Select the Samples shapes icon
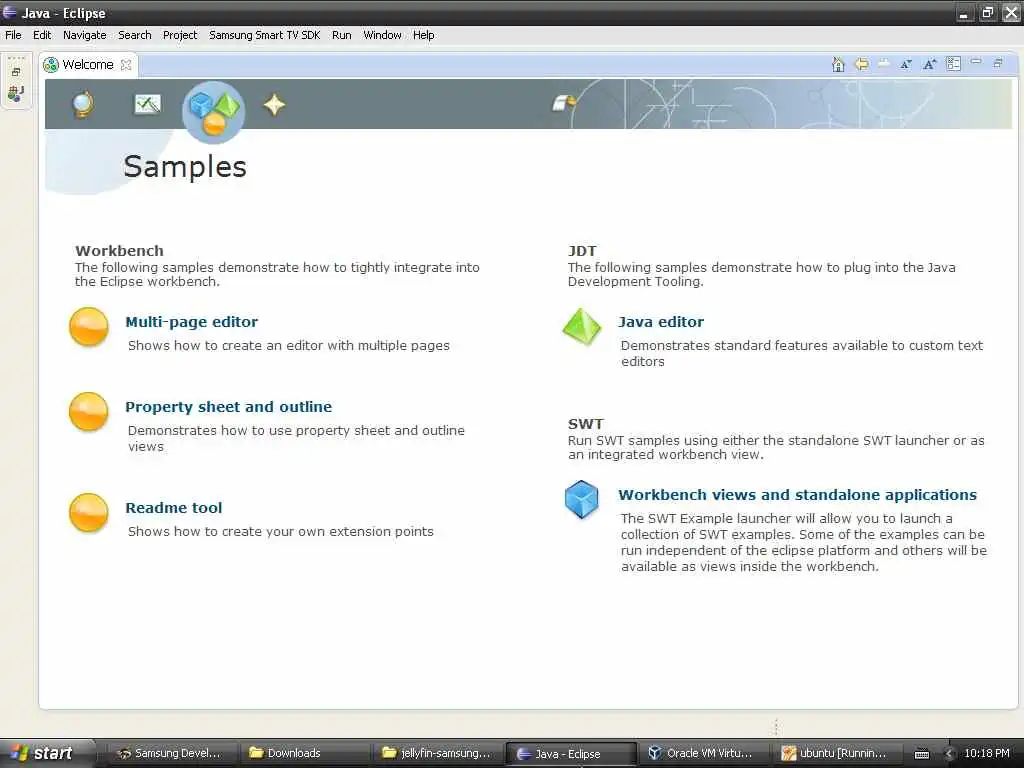1024x768 pixels. click(x=214, y=112)
